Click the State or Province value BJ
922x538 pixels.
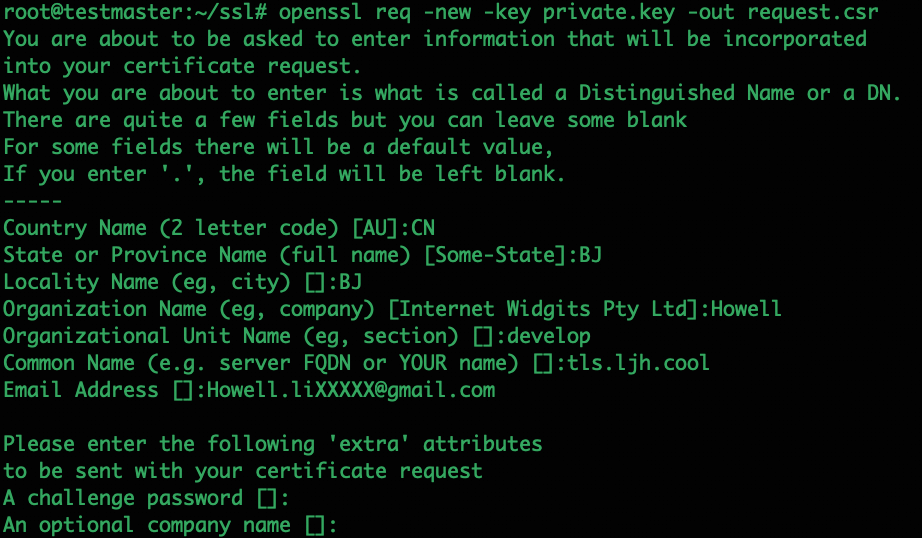coord(590,255)
